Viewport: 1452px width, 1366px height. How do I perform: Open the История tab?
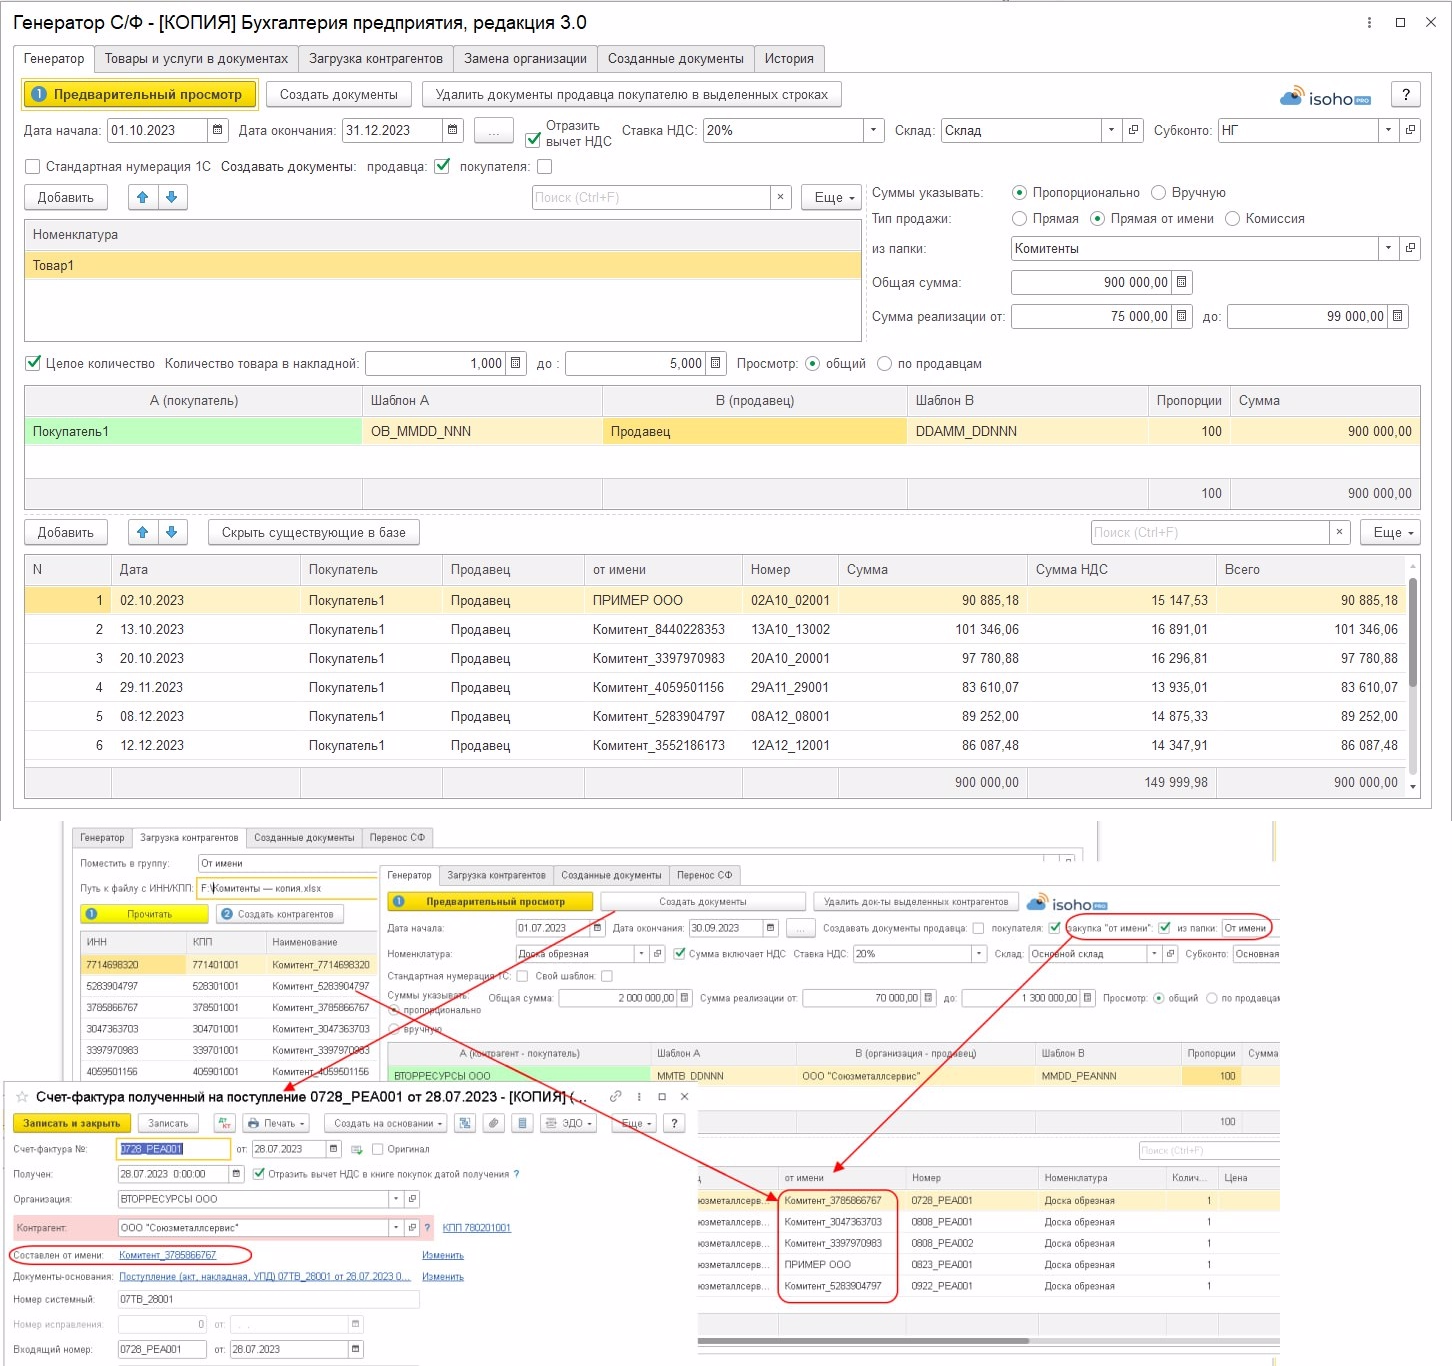pyautogui.click(x=789, y=58)
